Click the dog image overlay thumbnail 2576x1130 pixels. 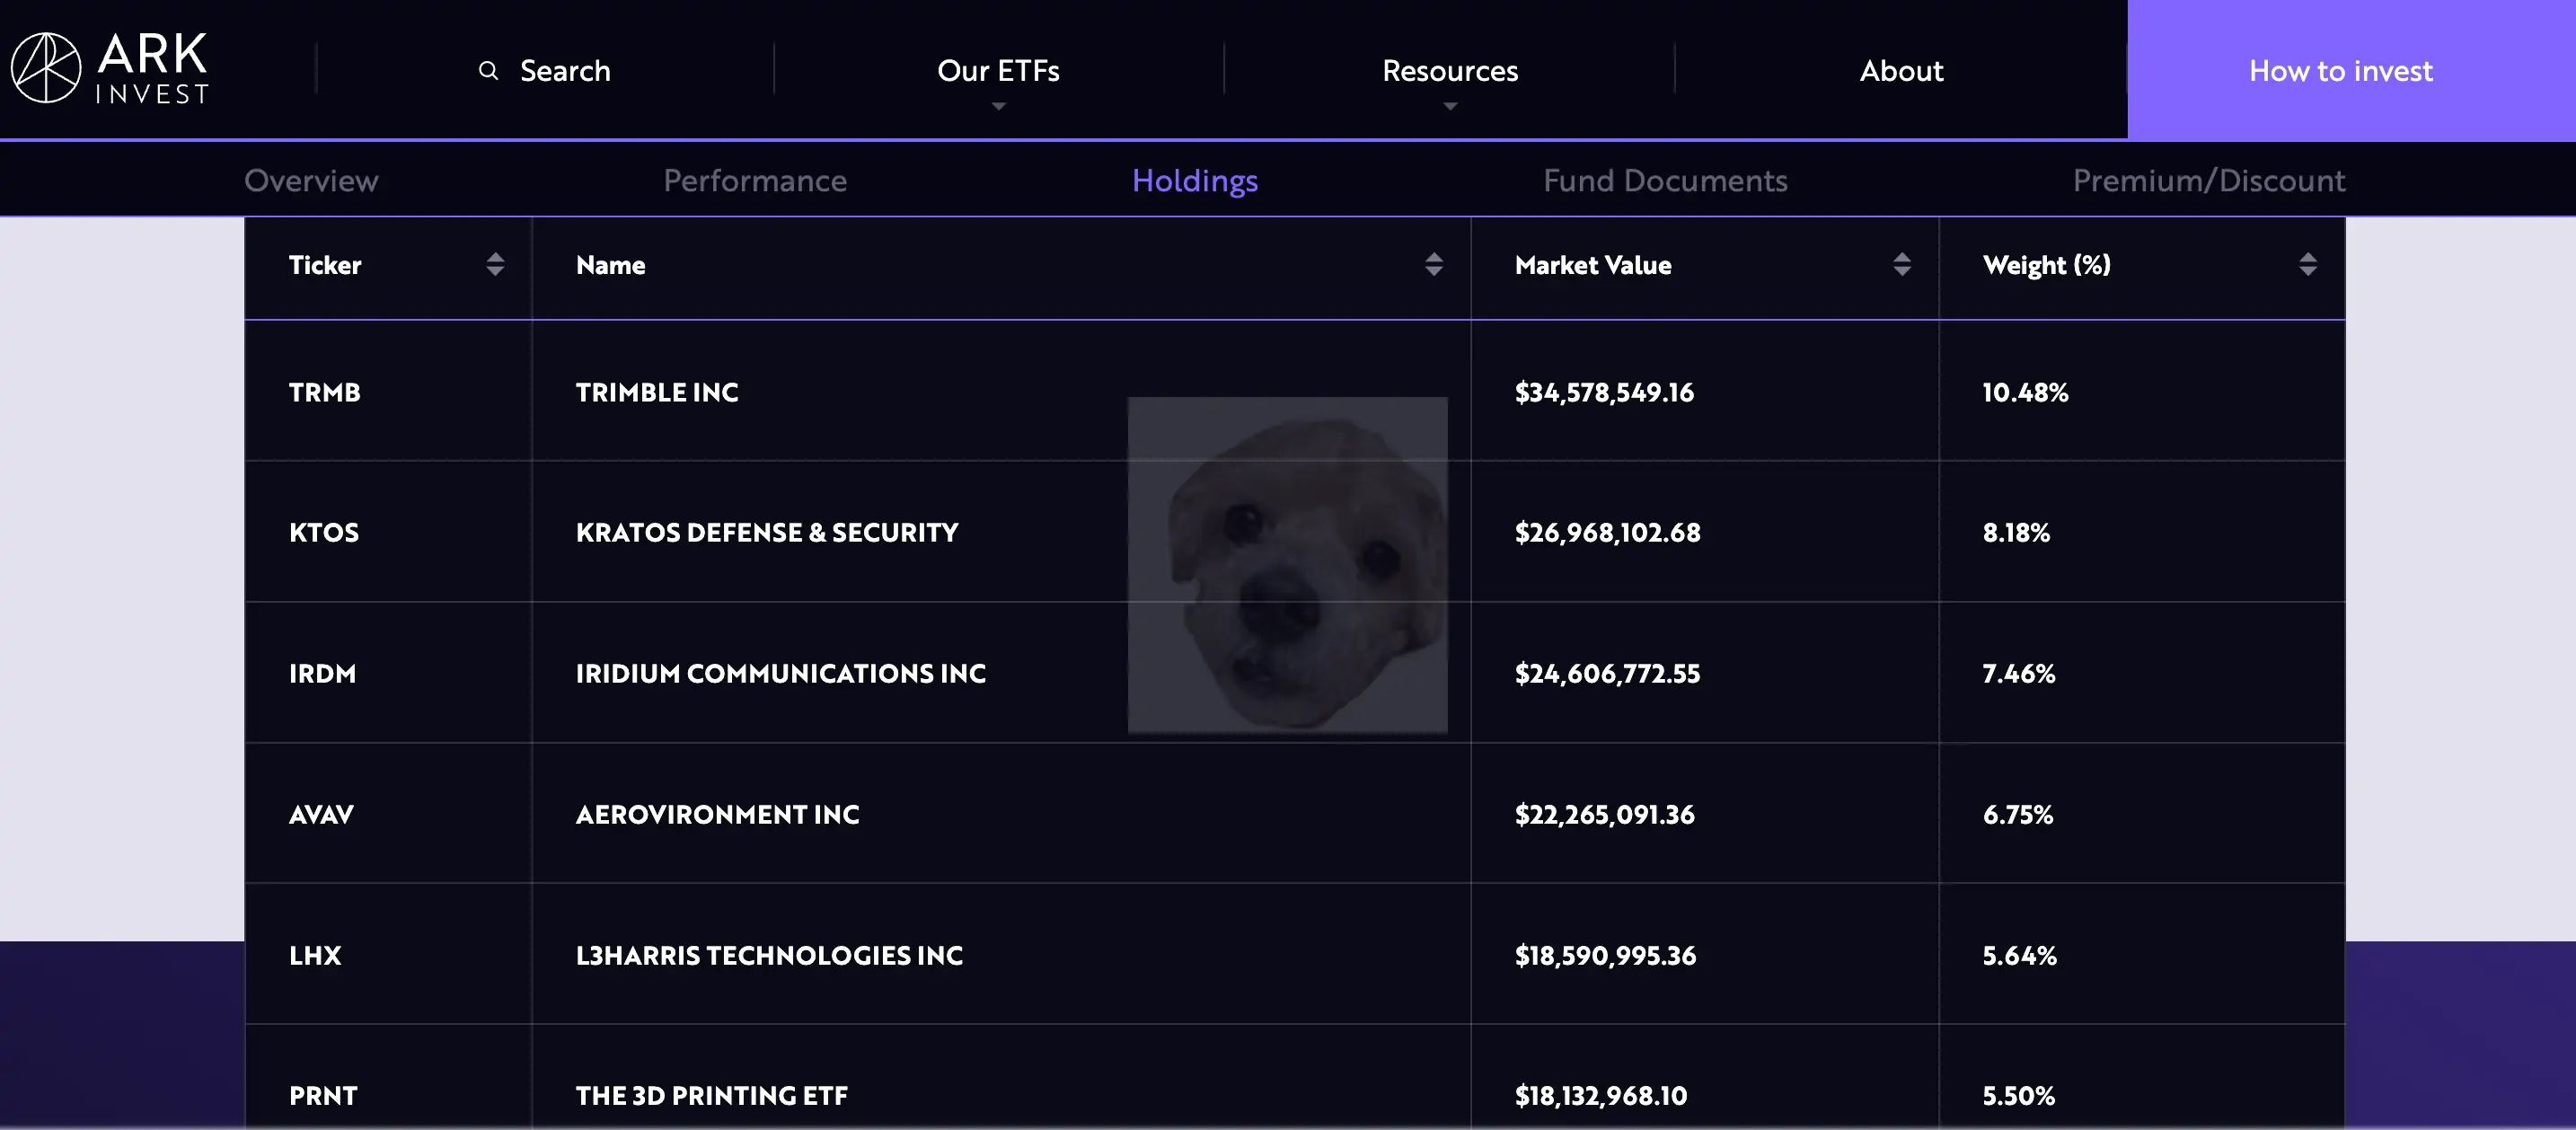[1287, 565]
